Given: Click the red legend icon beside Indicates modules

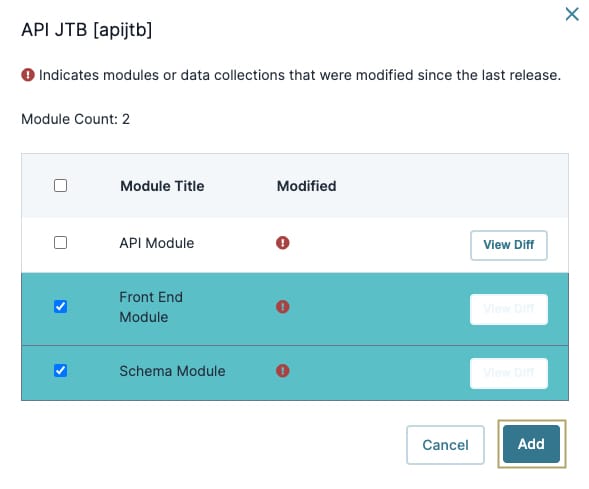Looking at the screenshot, I should coord(28,75).
